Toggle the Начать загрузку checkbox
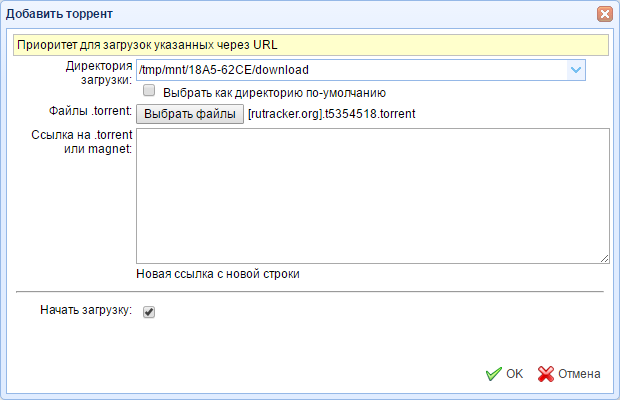 (x=149, y=312)
